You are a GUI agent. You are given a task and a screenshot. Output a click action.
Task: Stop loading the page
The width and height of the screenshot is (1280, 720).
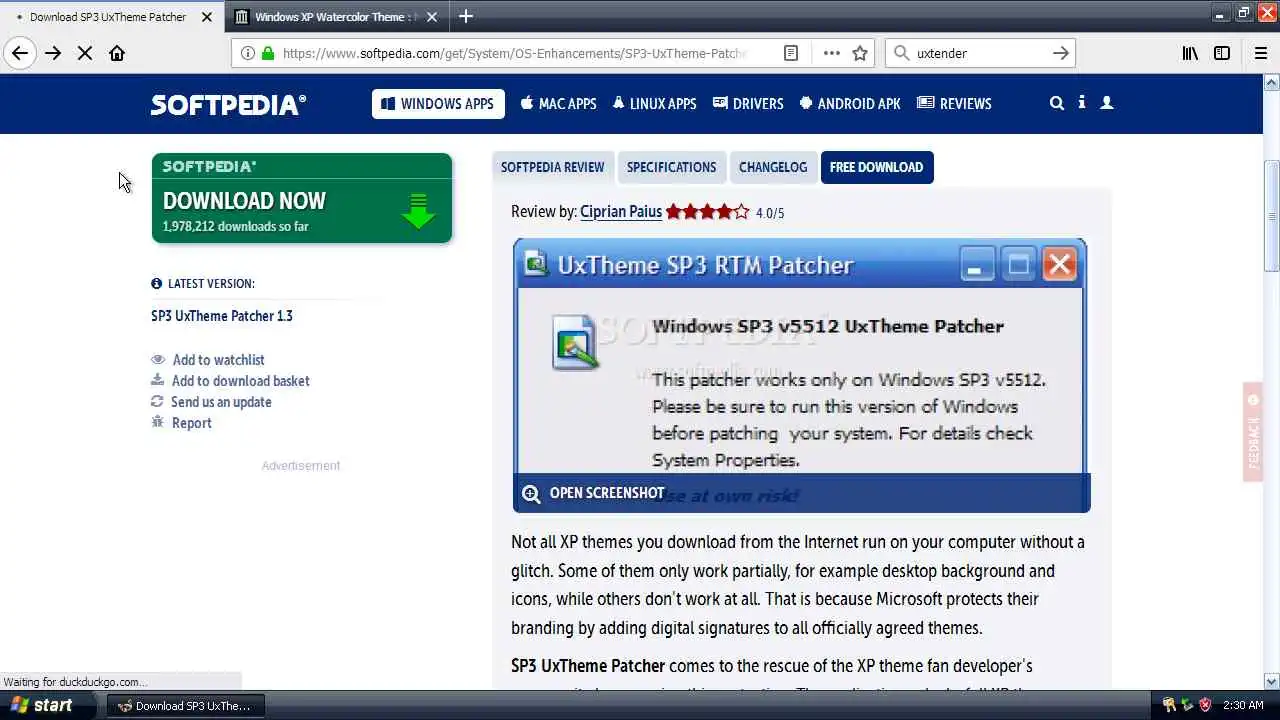85,53
